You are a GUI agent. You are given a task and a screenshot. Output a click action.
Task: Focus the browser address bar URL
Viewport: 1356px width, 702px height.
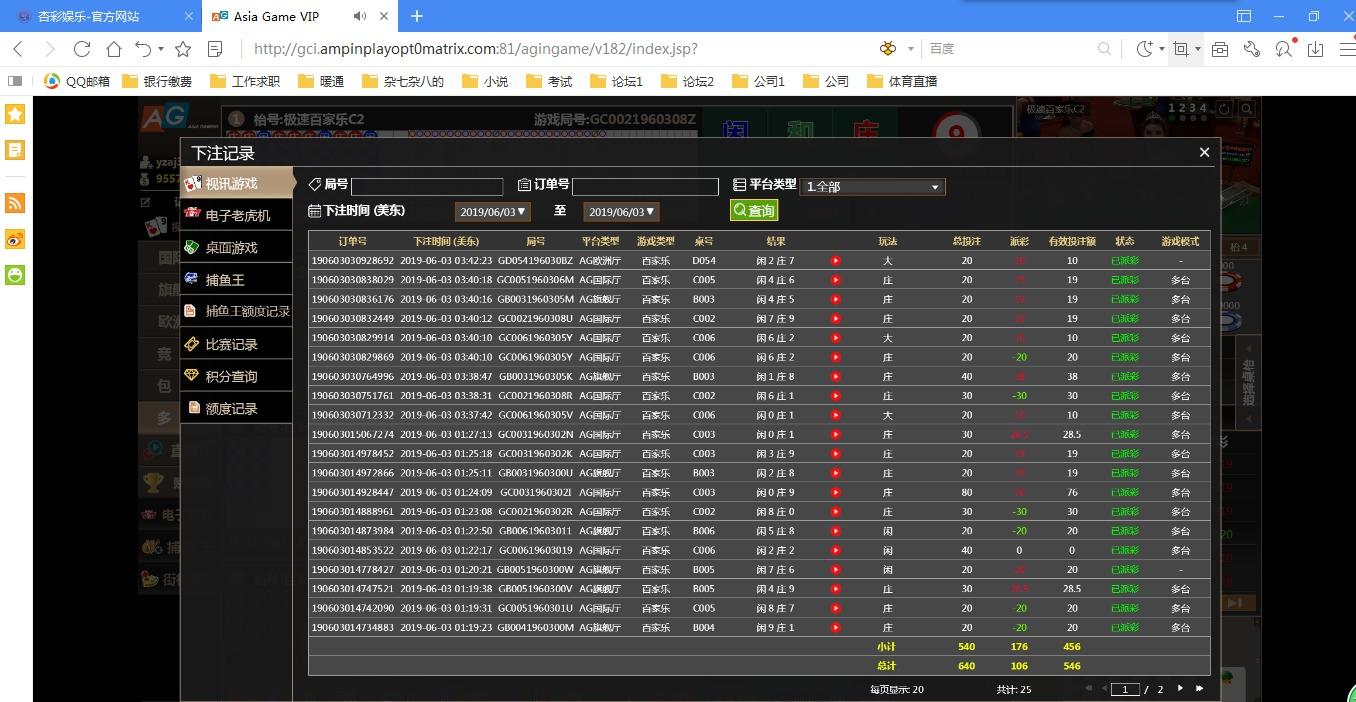click(476, 49)
